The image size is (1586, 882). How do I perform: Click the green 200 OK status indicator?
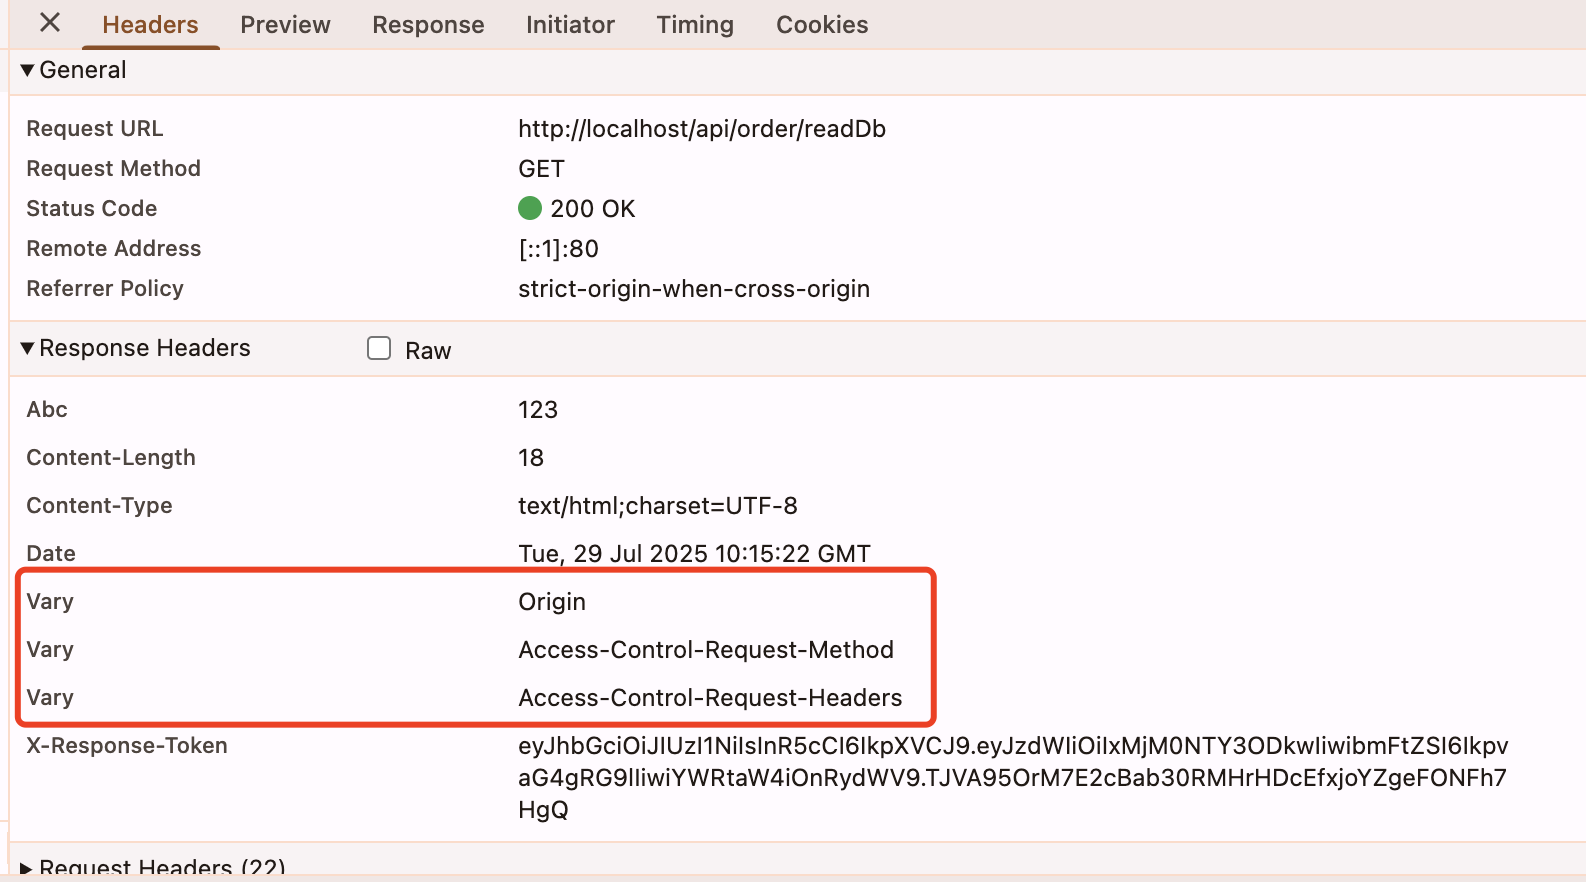click(x=530, y=208)
